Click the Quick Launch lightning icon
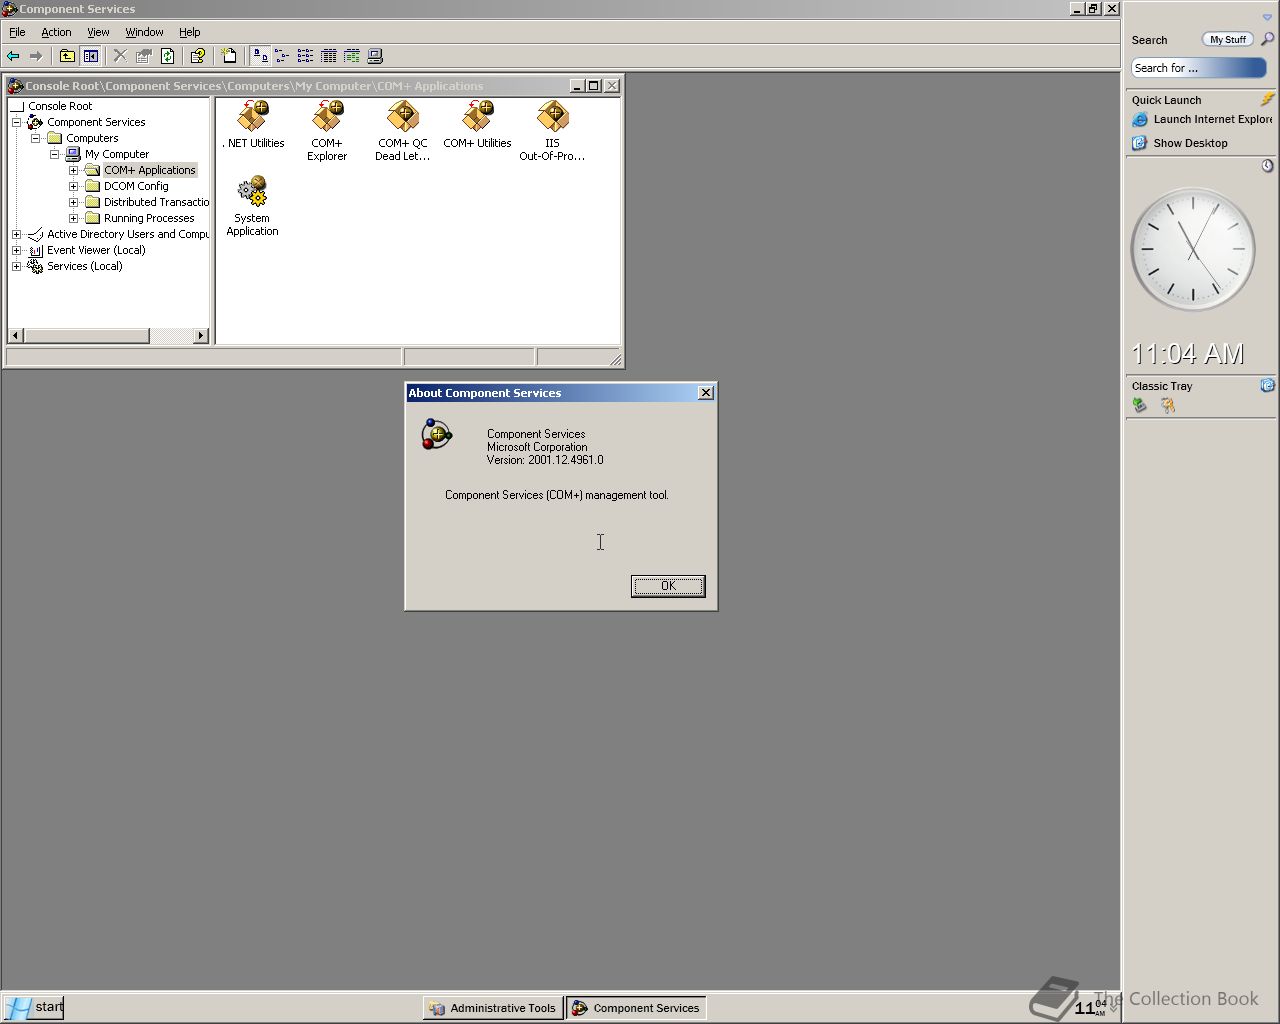Screen dimensions: 1280x1024 (1267, 99)
